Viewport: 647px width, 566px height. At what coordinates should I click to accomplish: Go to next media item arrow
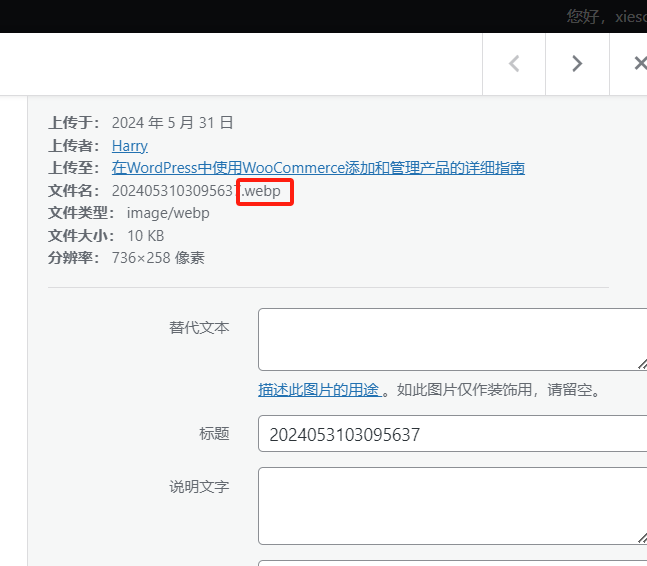coord(577,64)
